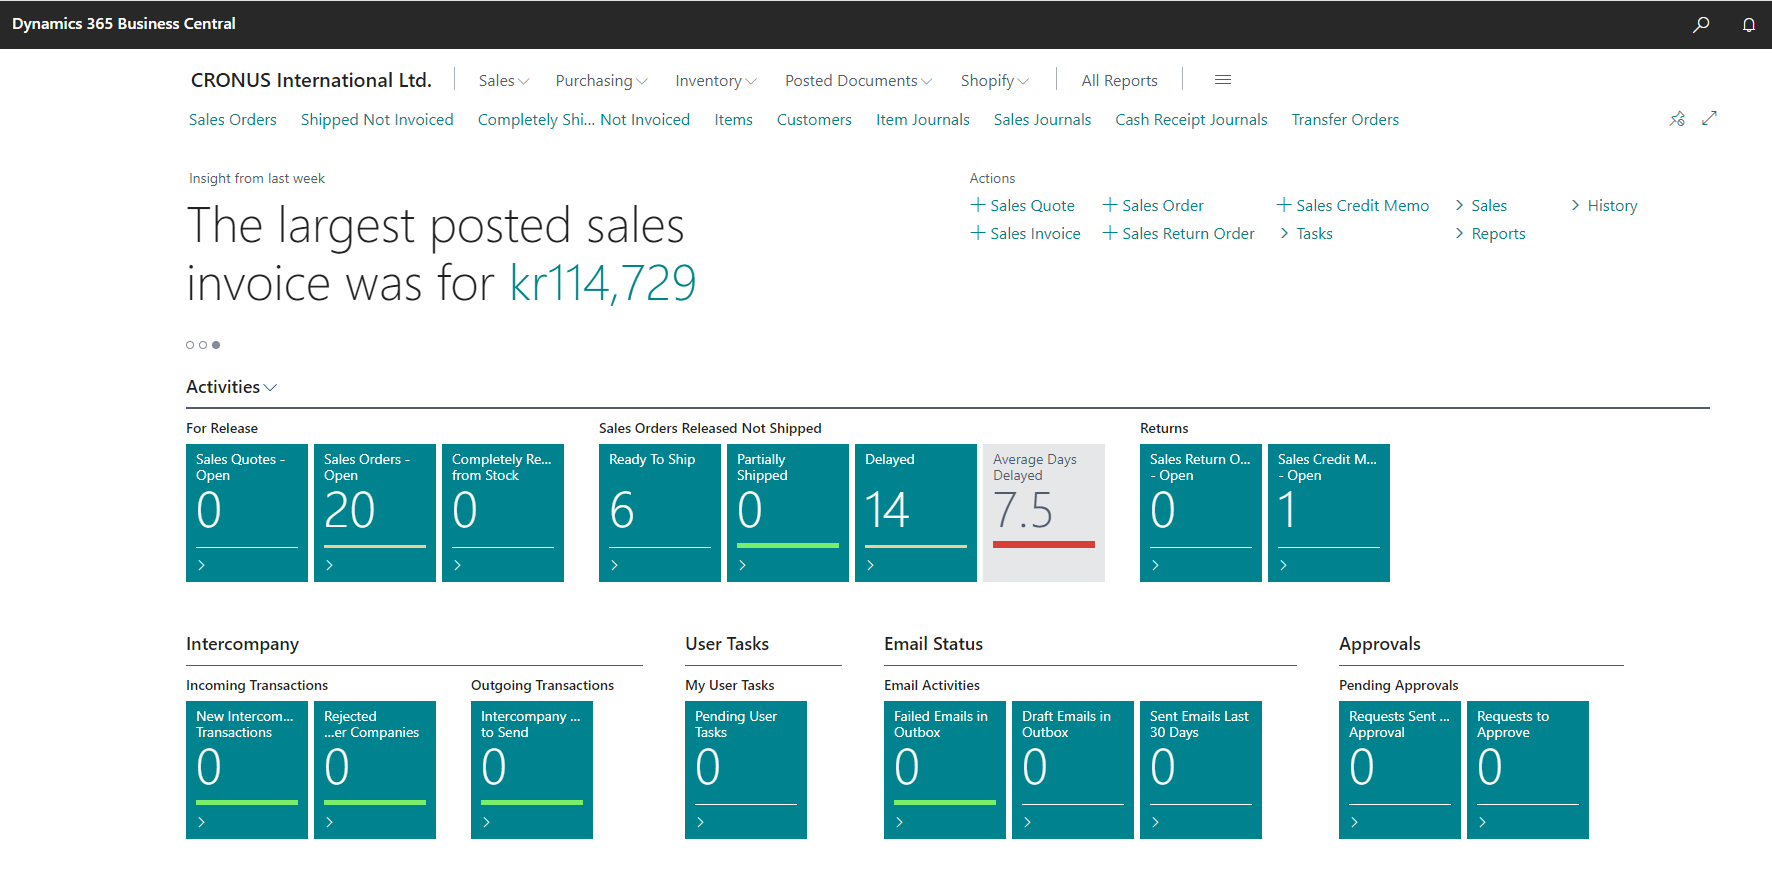The width and height of the screenshot is (1772, 876).
Task: Open the search magnifier icon
Action: click(x=1700, y=24)
